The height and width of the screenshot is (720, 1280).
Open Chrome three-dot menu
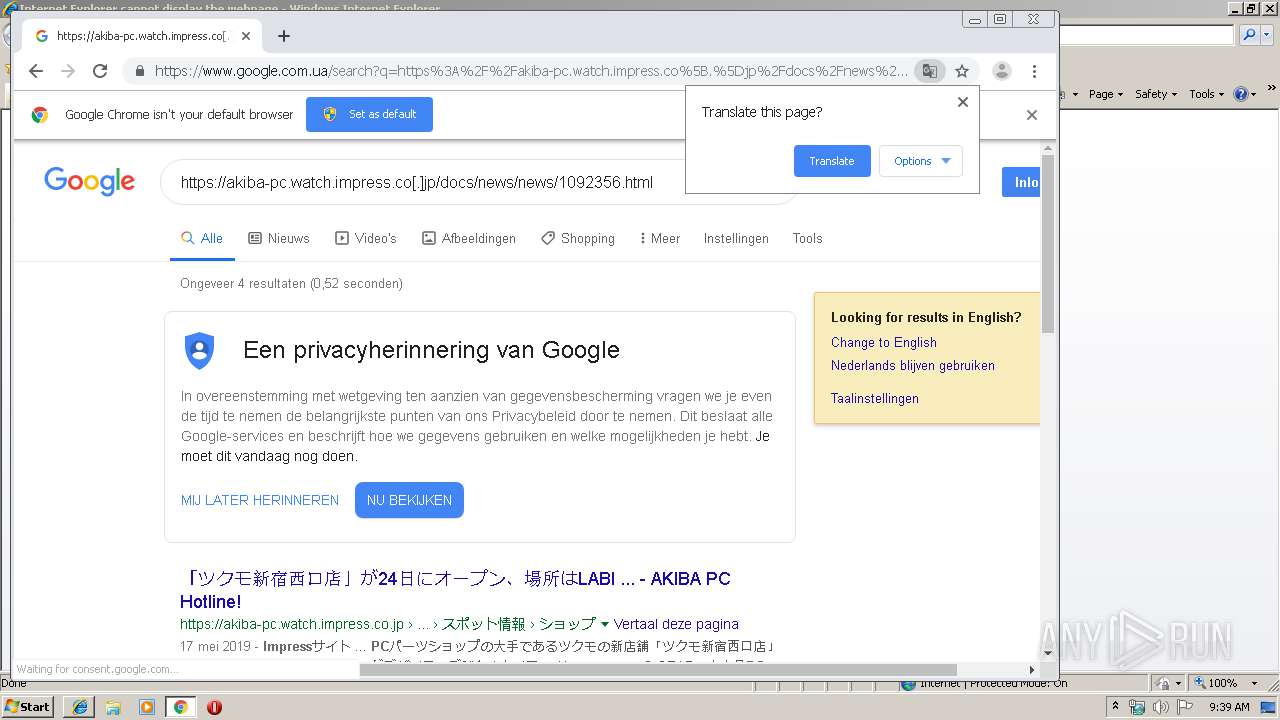coord(1034,71)
